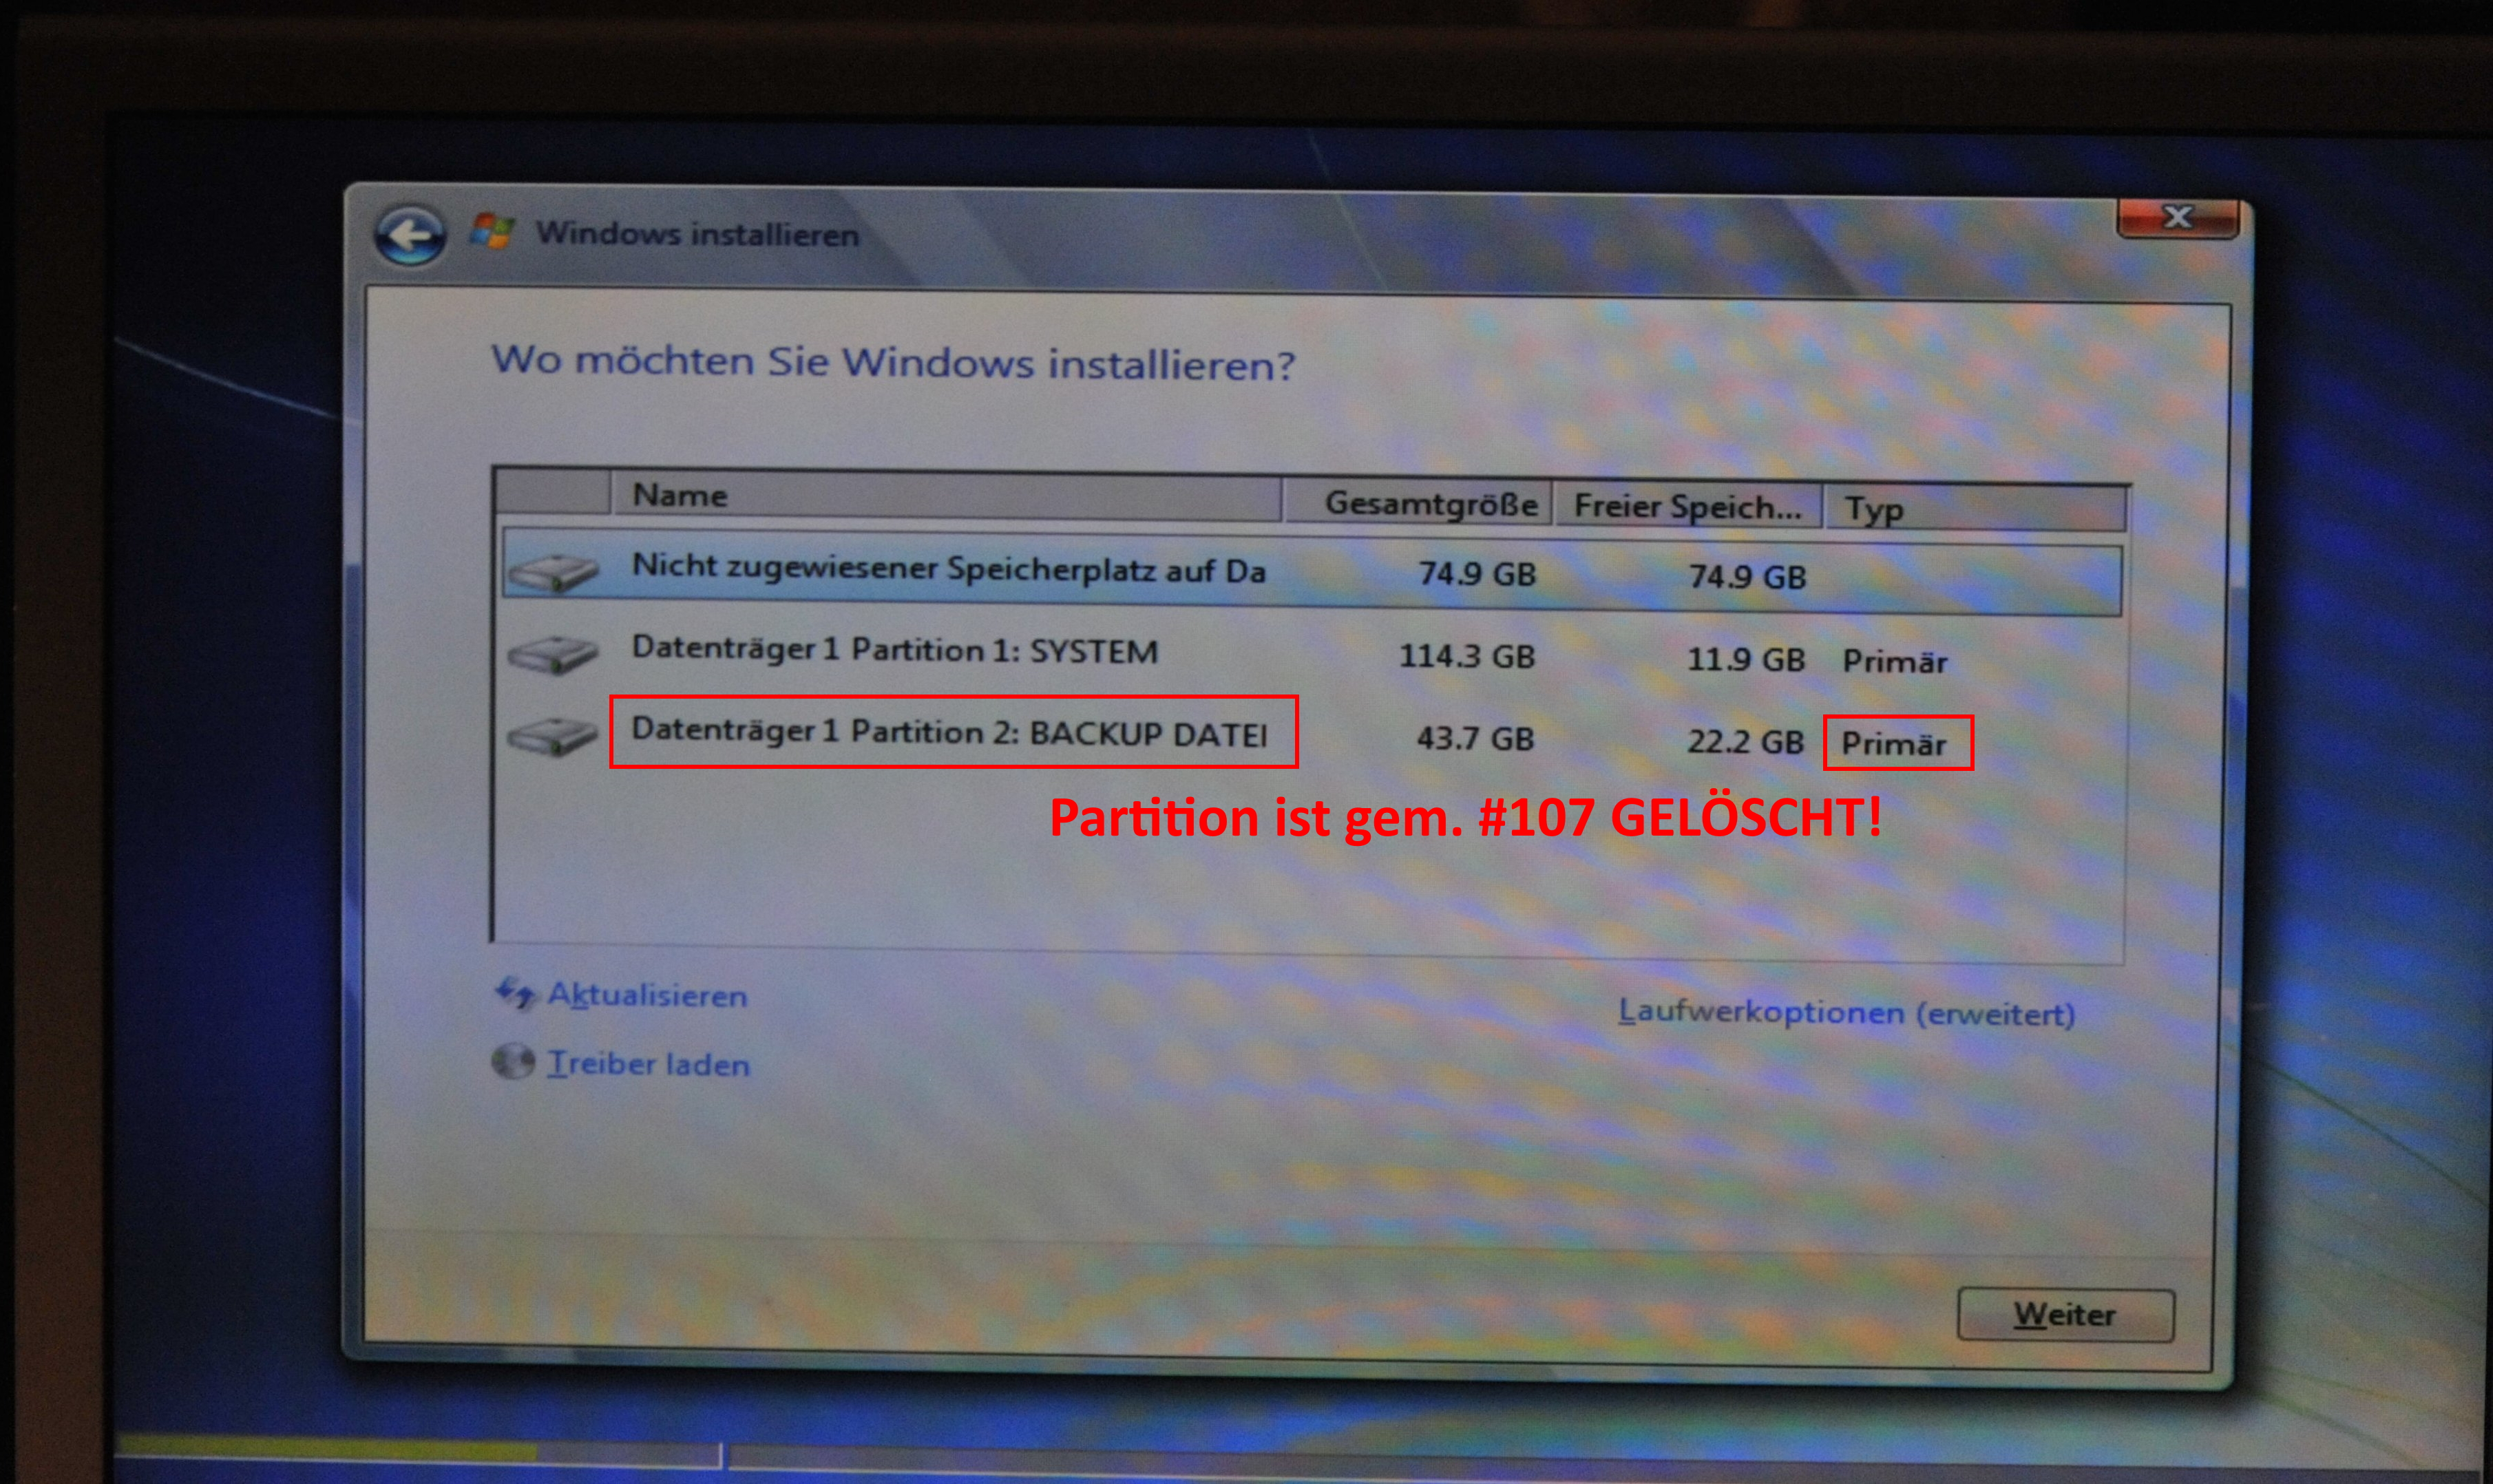This screenshot has height=1484, width=2493.
Task: Open the Aktualisieren link
Action: pos(647,995)
